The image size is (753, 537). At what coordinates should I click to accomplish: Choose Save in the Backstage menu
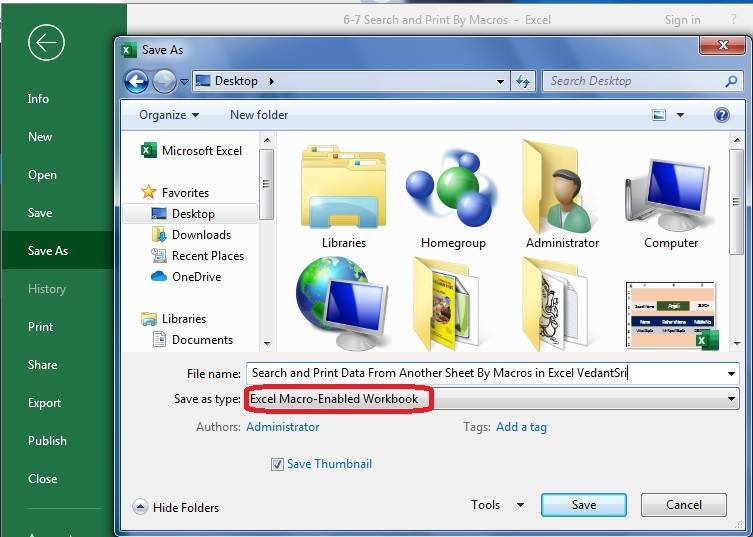click(40, 213)
